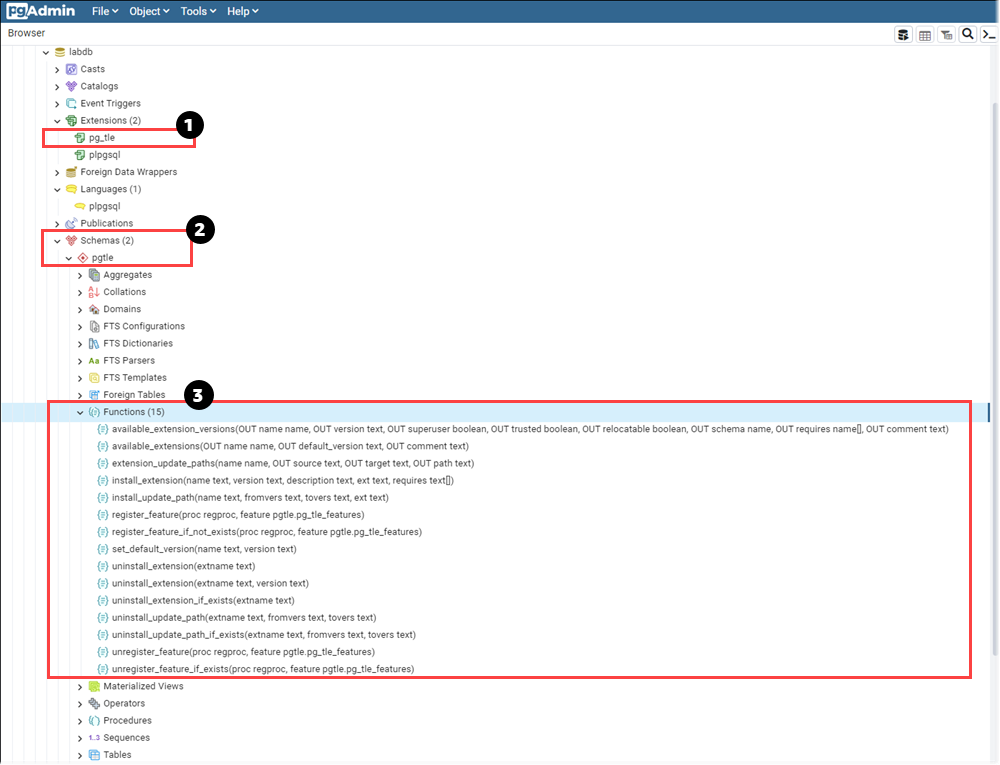The height and width of the screenshot is (765, 1000).
Task: Select the set_default_version function
Action: [200, 549]
